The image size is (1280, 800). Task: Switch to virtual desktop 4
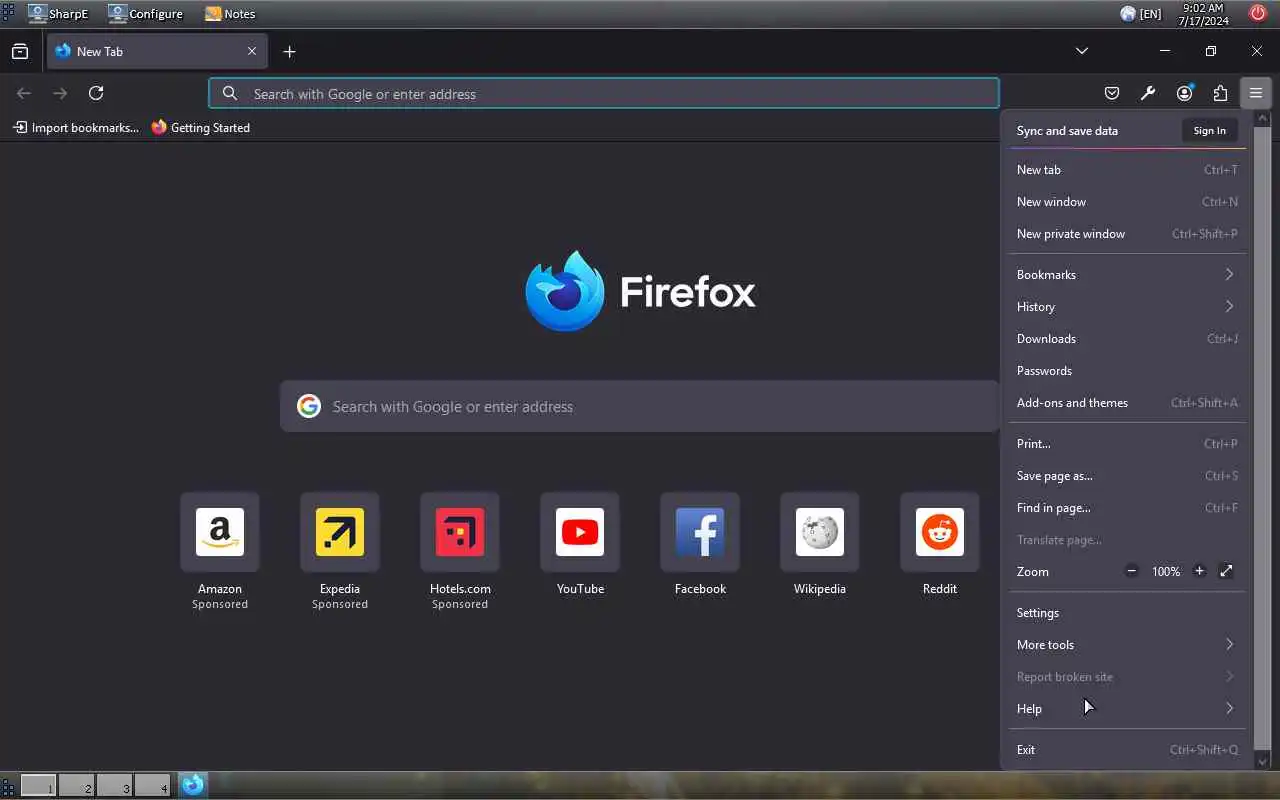(152, 785)
